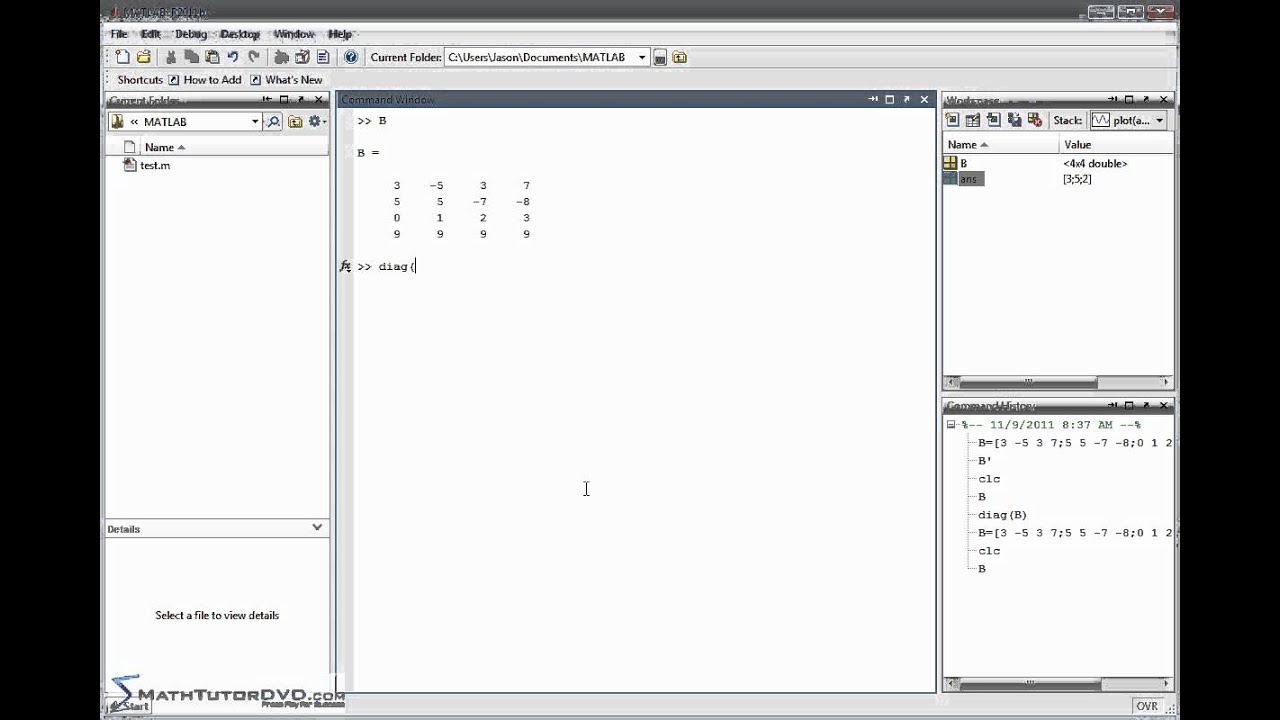Click the fx function browser icon
1280x720 pixels.
click(345, 266)
